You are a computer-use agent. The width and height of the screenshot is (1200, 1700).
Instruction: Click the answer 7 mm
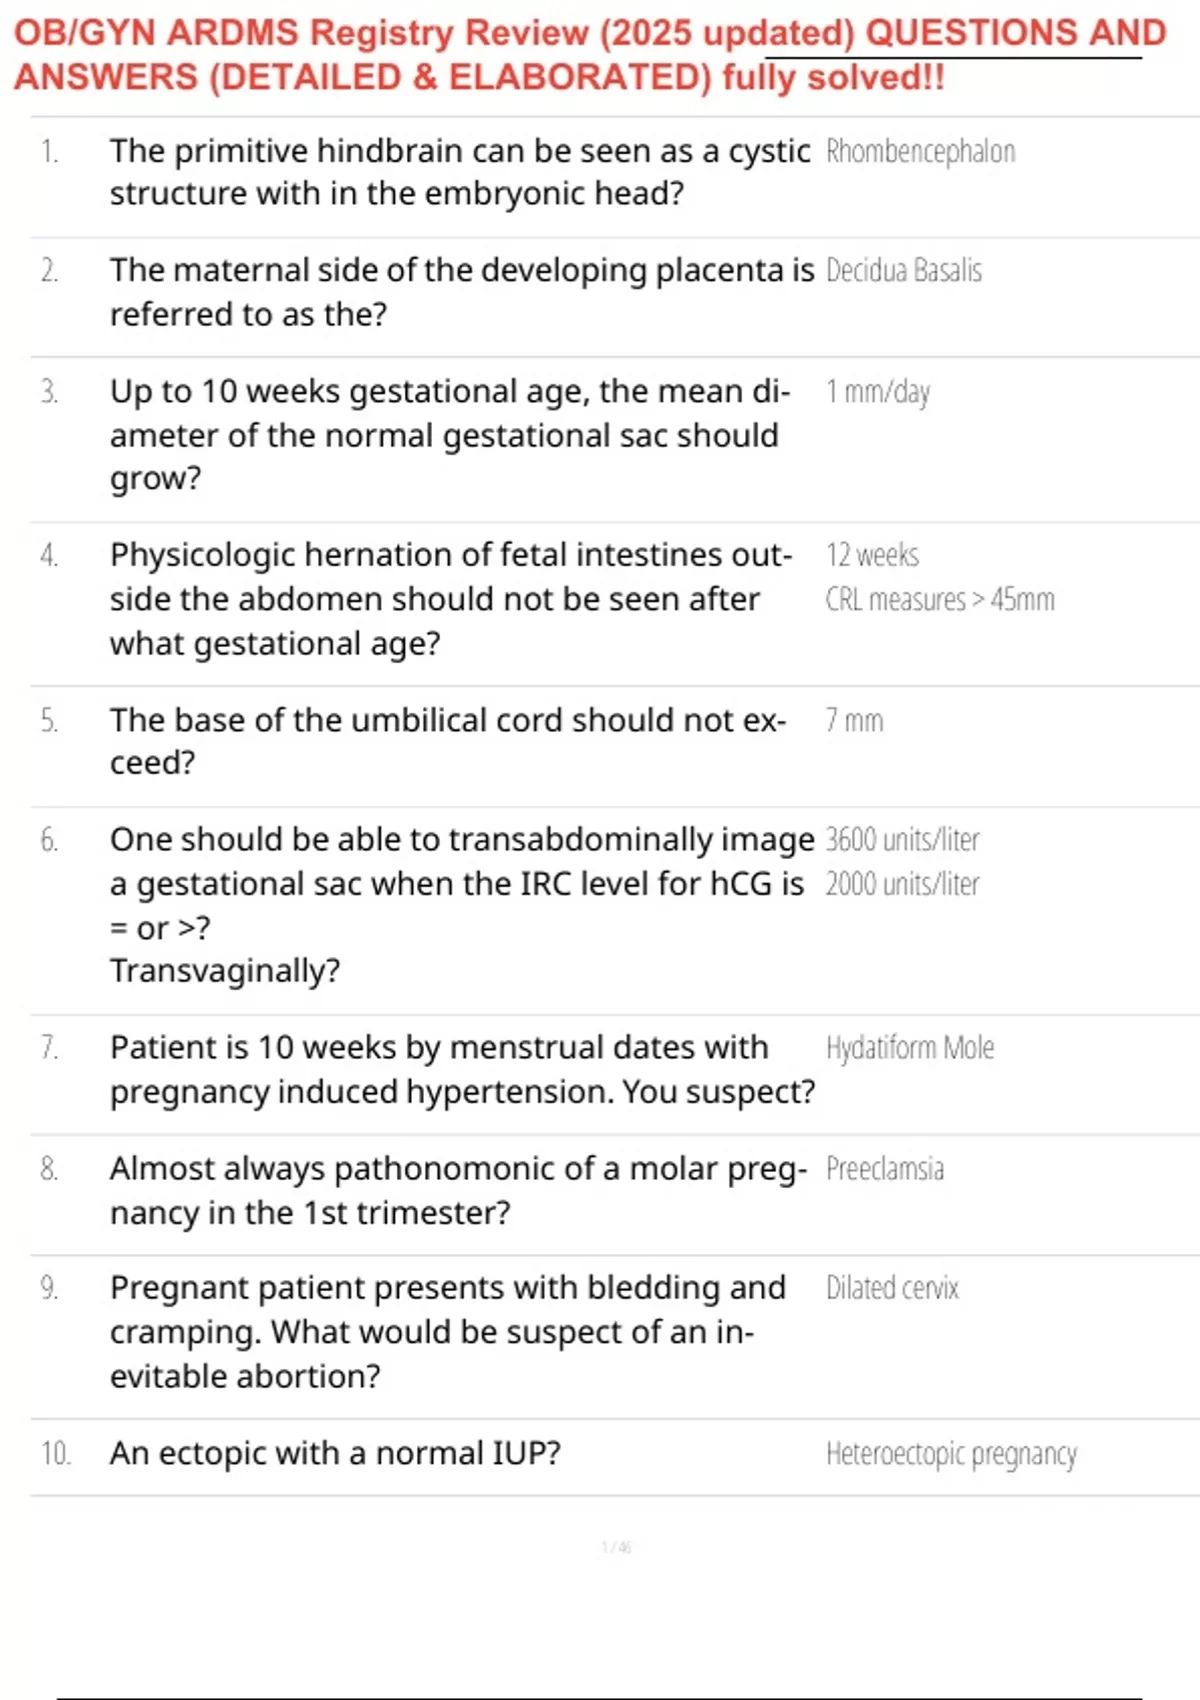pos(855,721)
